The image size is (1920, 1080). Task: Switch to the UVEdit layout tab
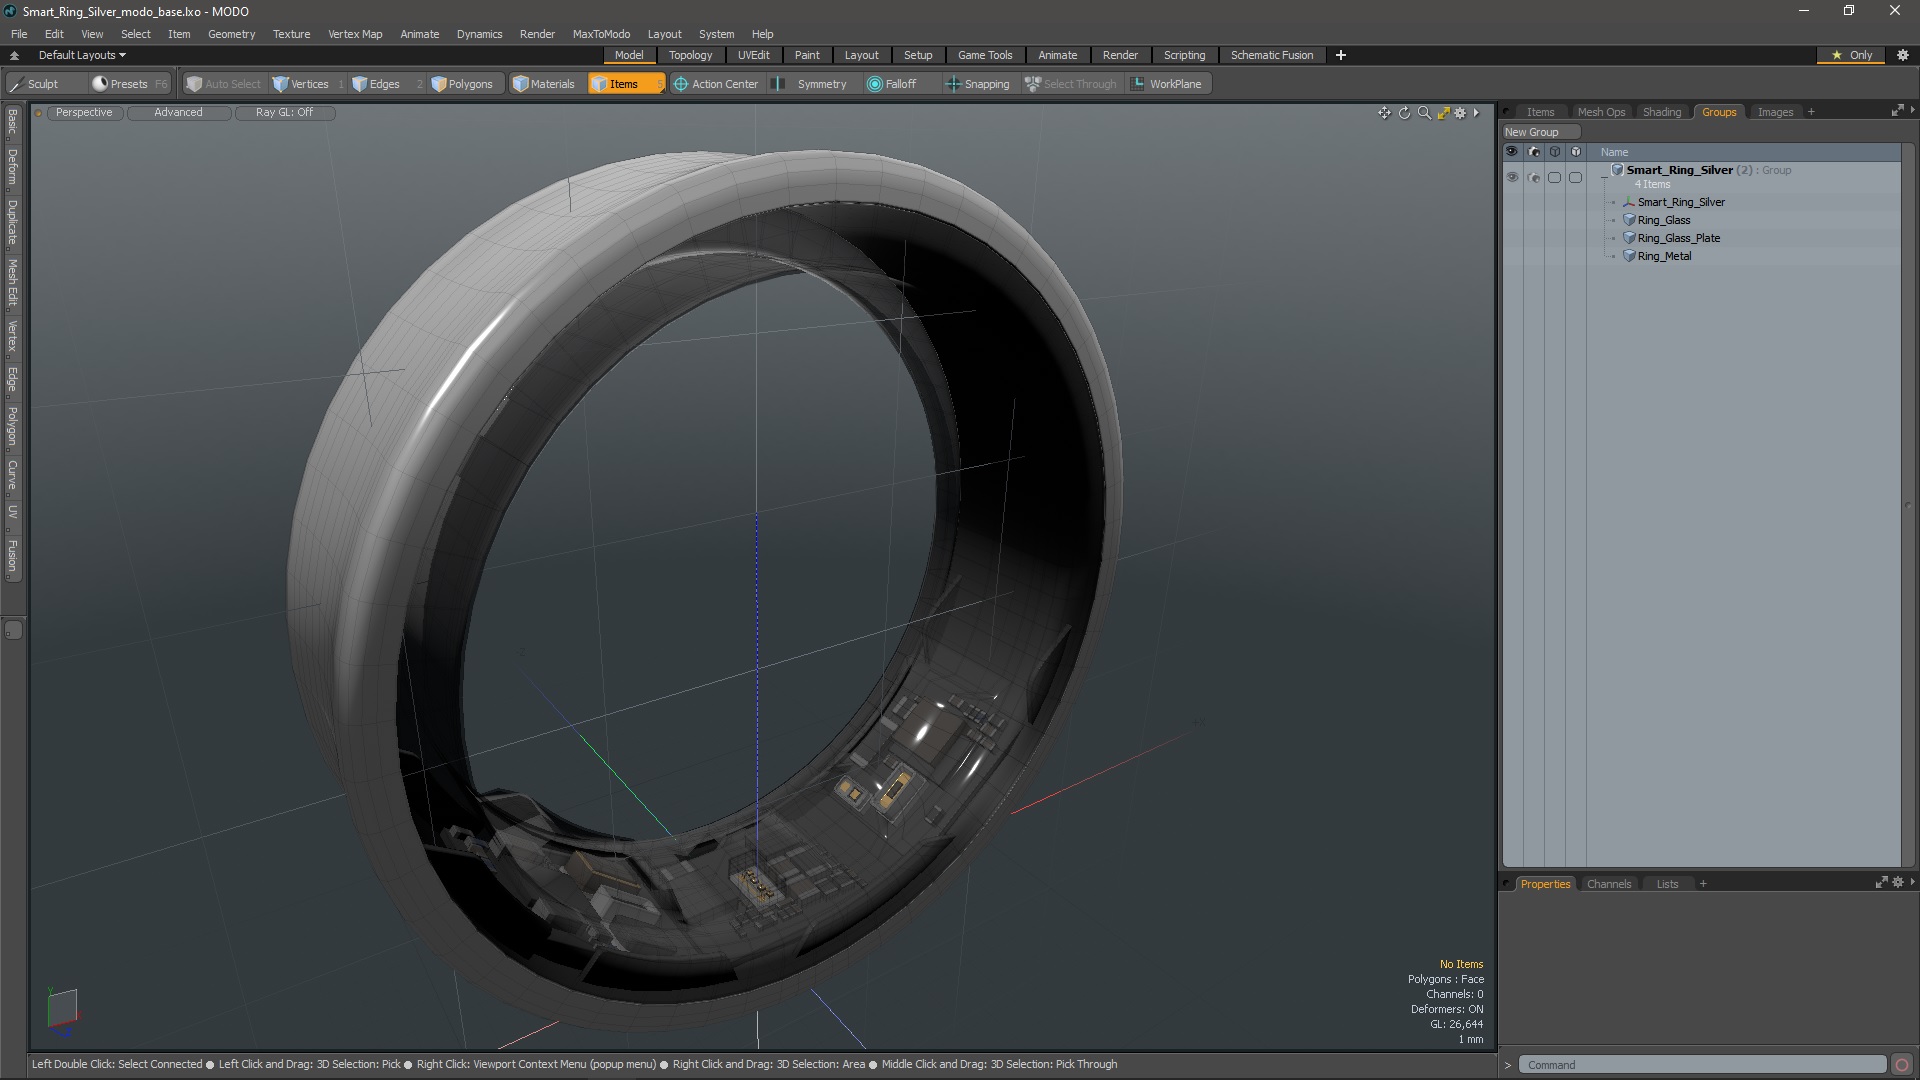click(x=753, y=55)
